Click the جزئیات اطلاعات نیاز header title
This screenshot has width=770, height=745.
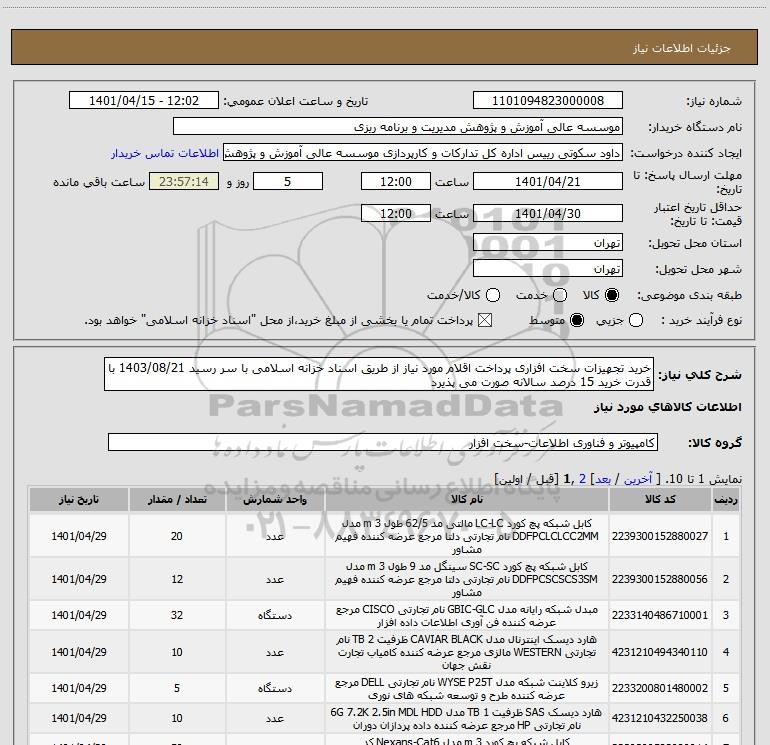(x=681, y=48)
